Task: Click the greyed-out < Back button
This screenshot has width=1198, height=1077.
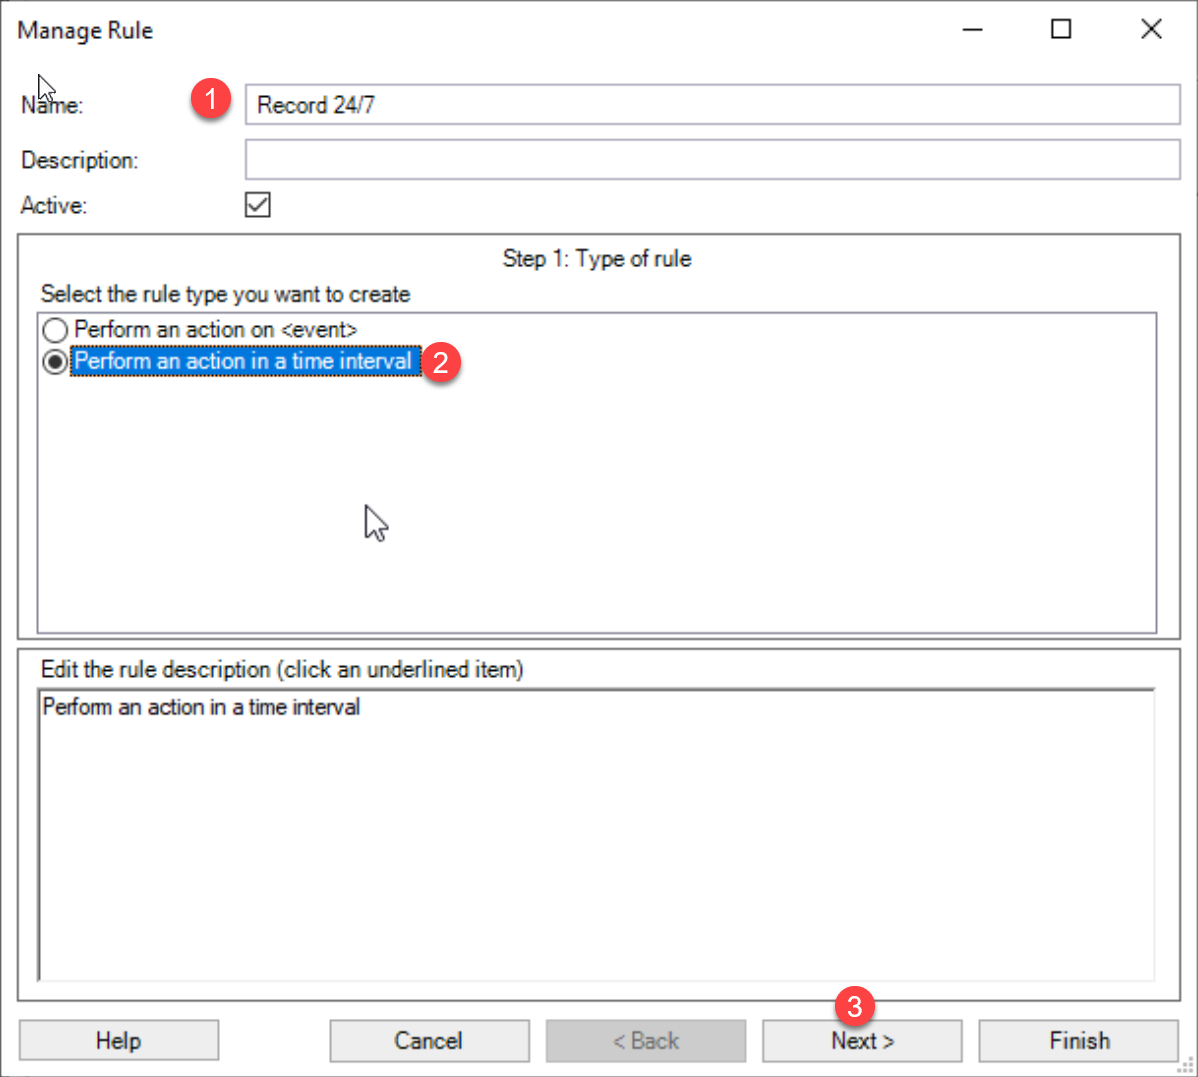Action: pyautogui.click(x=645, y=1041)
